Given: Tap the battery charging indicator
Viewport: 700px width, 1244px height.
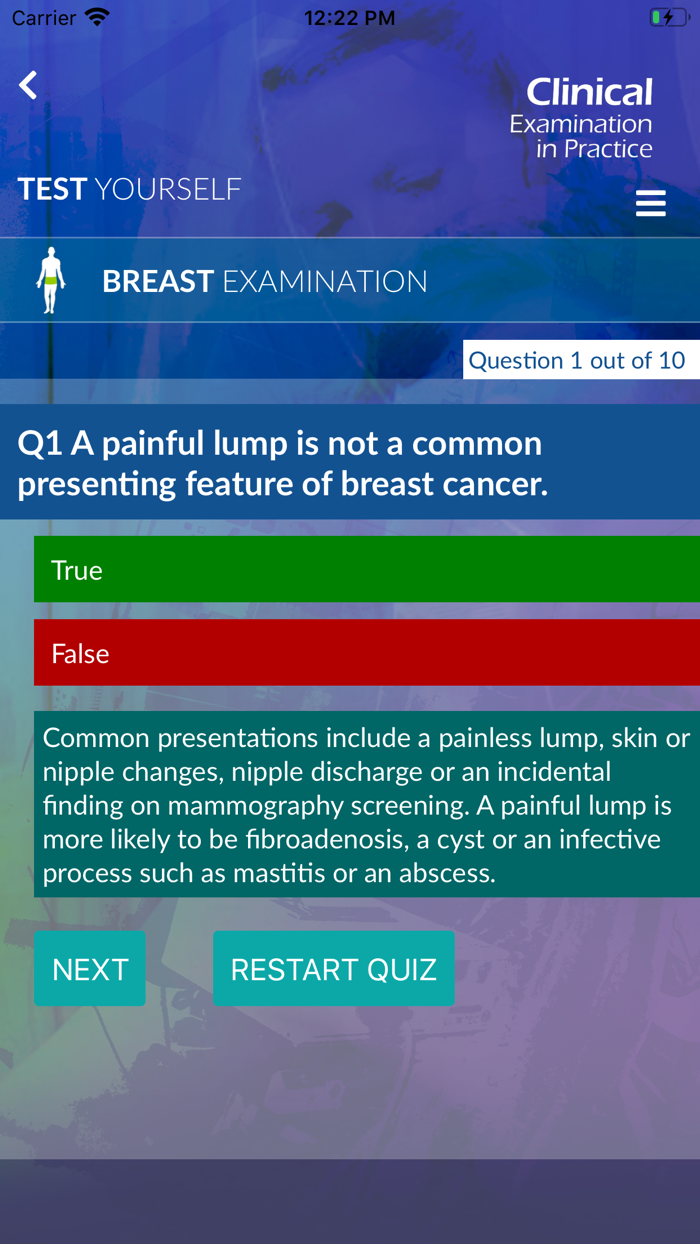Looking at the screenshot, I should [668, 16].
